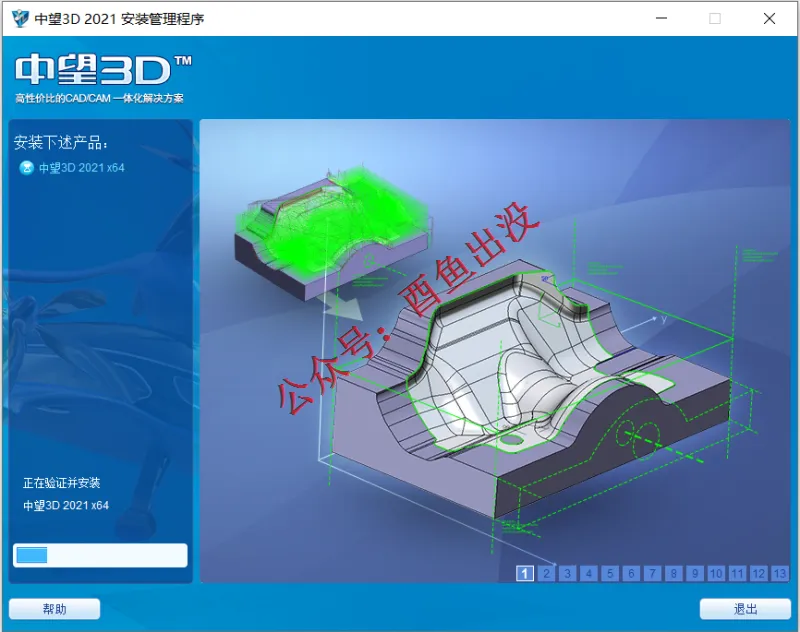Click the 退出 exit button
The image size is (800, 632).
click(x=745, y=609)
